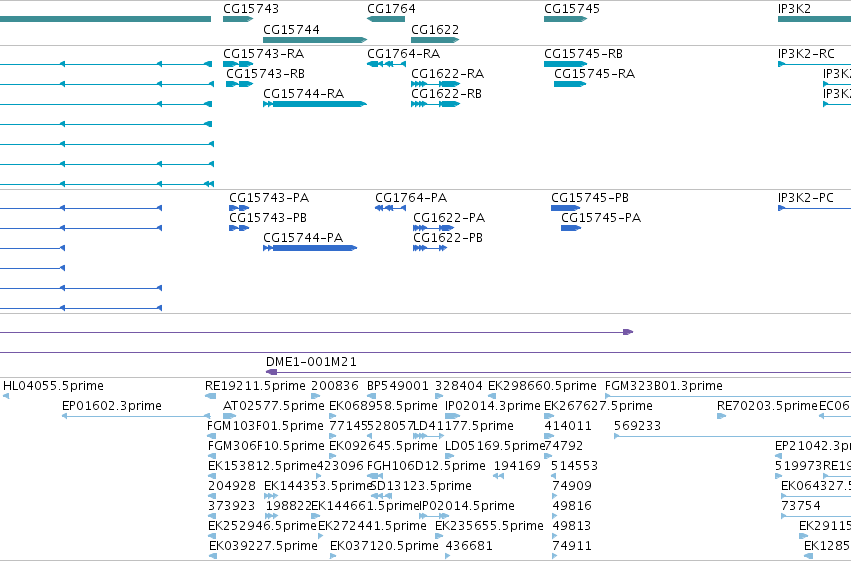
Task: Open the 436681 feature label
Action: pos(469,546)
